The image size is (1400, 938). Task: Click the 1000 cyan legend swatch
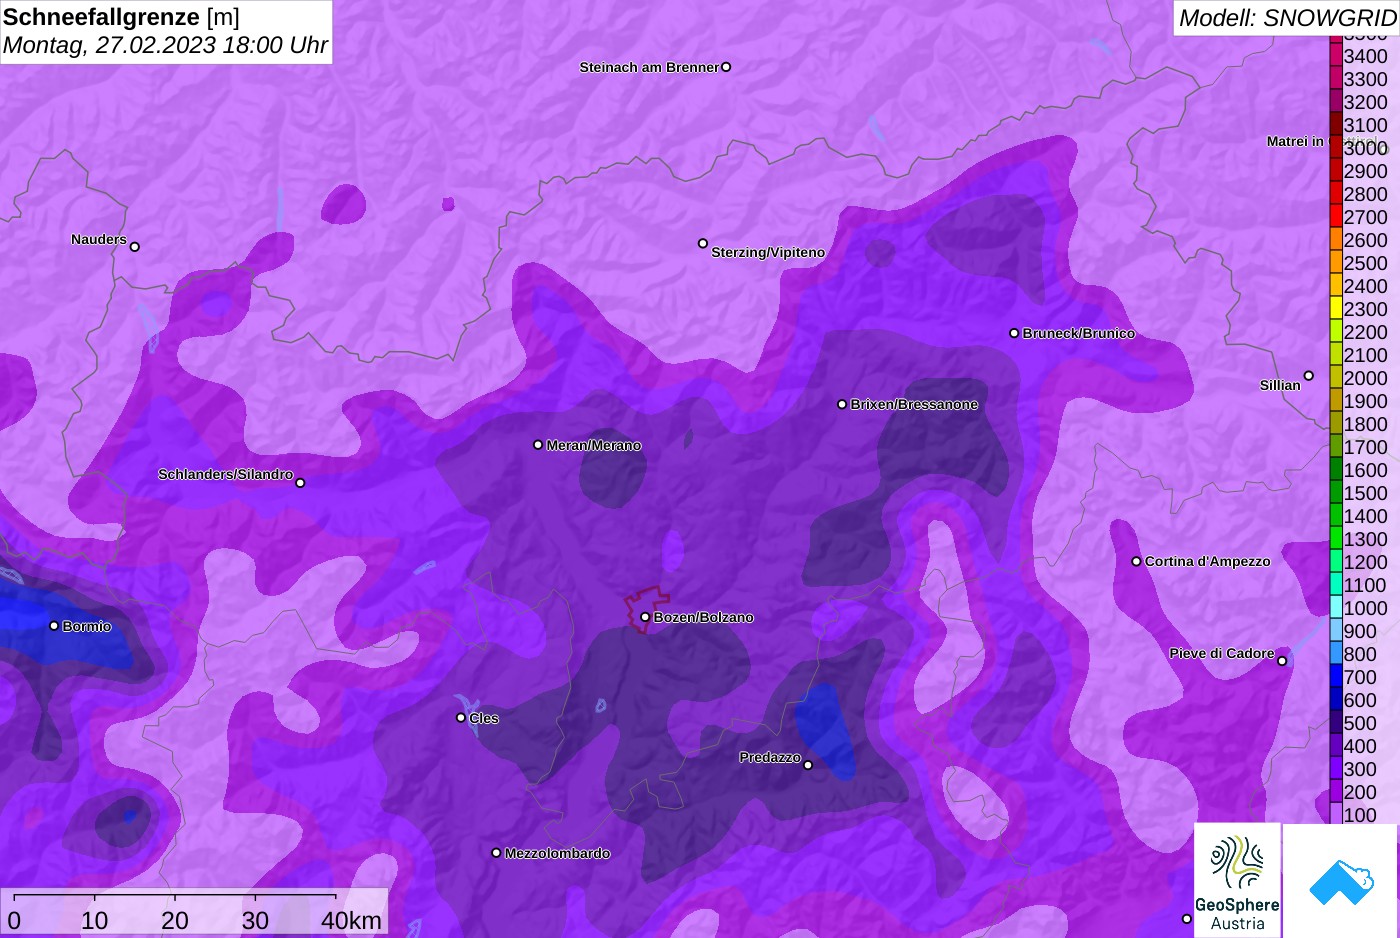1336,607
